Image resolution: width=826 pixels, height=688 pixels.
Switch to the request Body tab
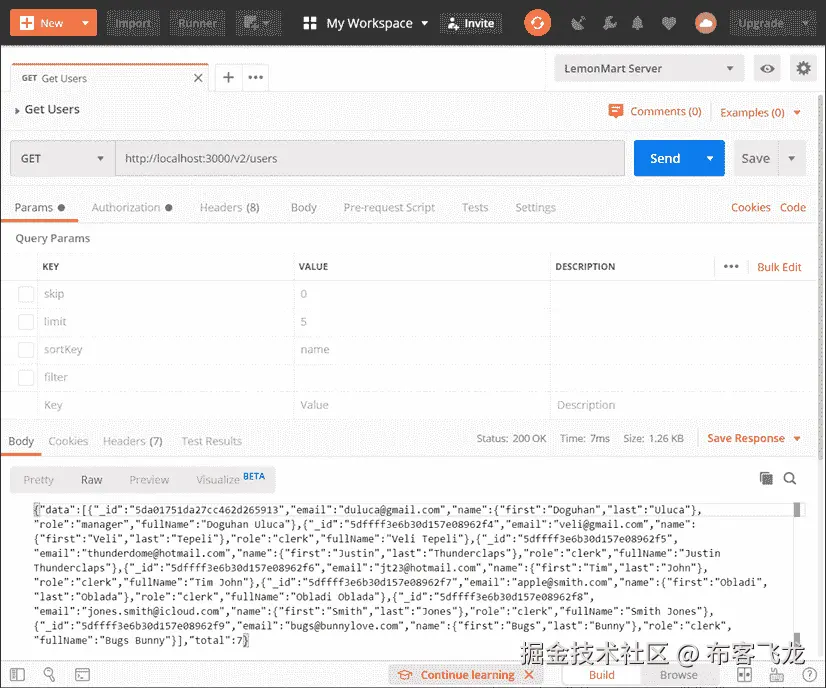303,208
